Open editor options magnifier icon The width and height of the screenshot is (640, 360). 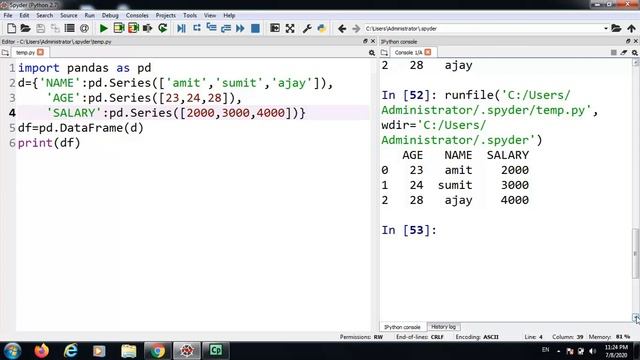[371, 53]
